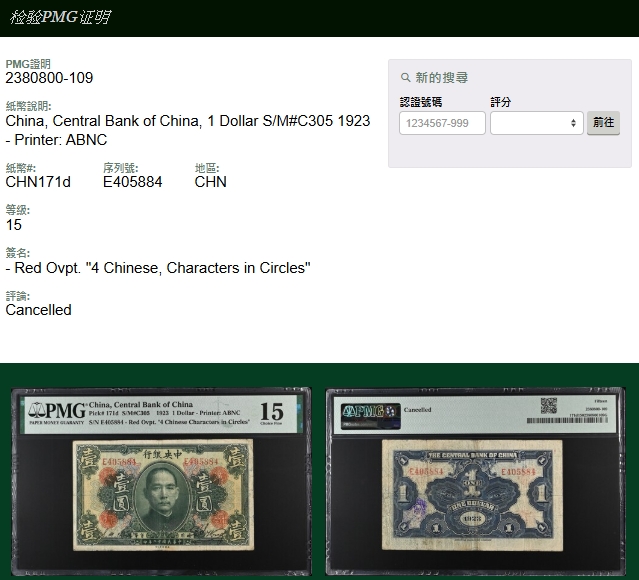639x580 pixels.
Task: Click the CHN171d note number
Action: [x=38, y=182]
